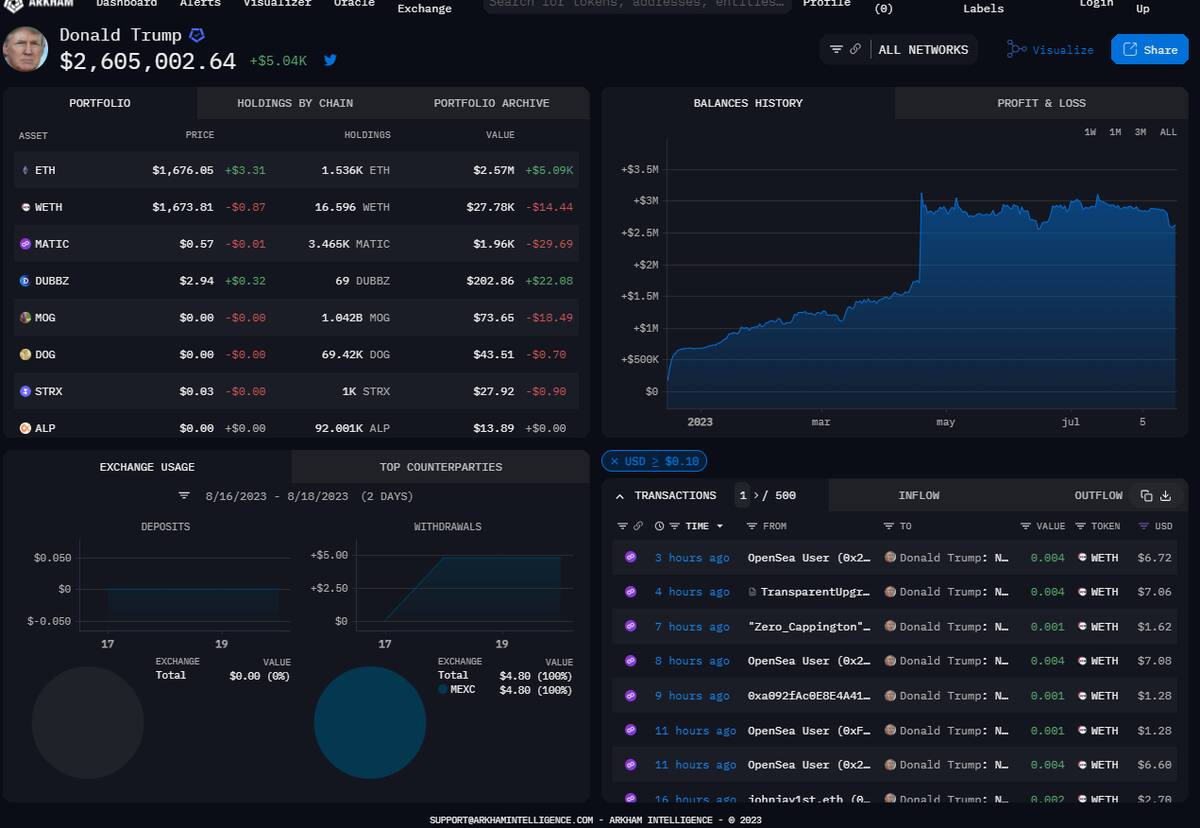The height and width of the screenshot is (828, 1200).
Task: Open the ALL NETWORKS selector
Action: (x=923, y=49)
